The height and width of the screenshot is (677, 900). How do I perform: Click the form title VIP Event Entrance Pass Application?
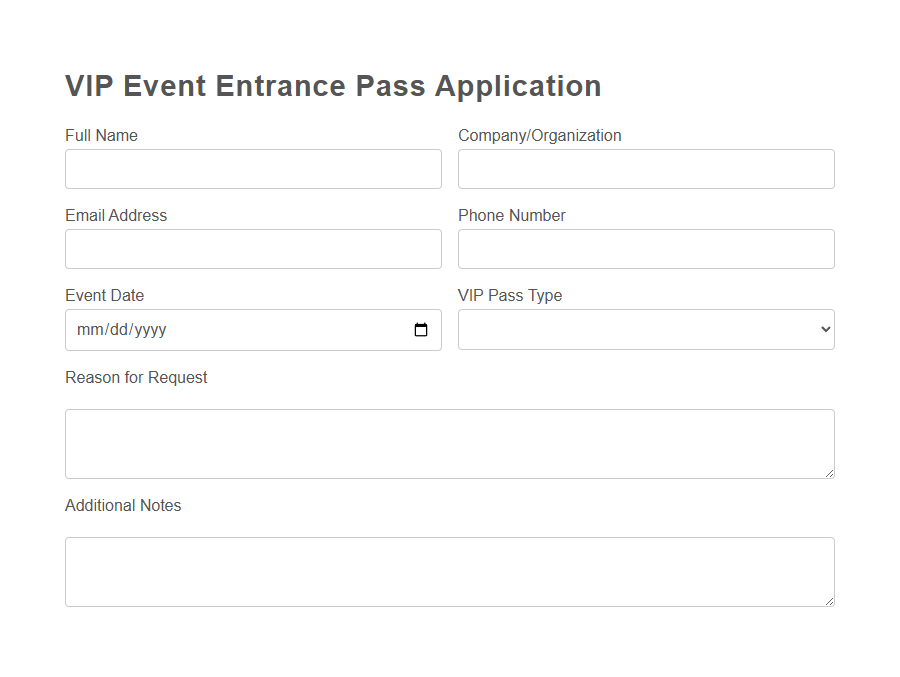pyautogui.click(x=333, y=86)
